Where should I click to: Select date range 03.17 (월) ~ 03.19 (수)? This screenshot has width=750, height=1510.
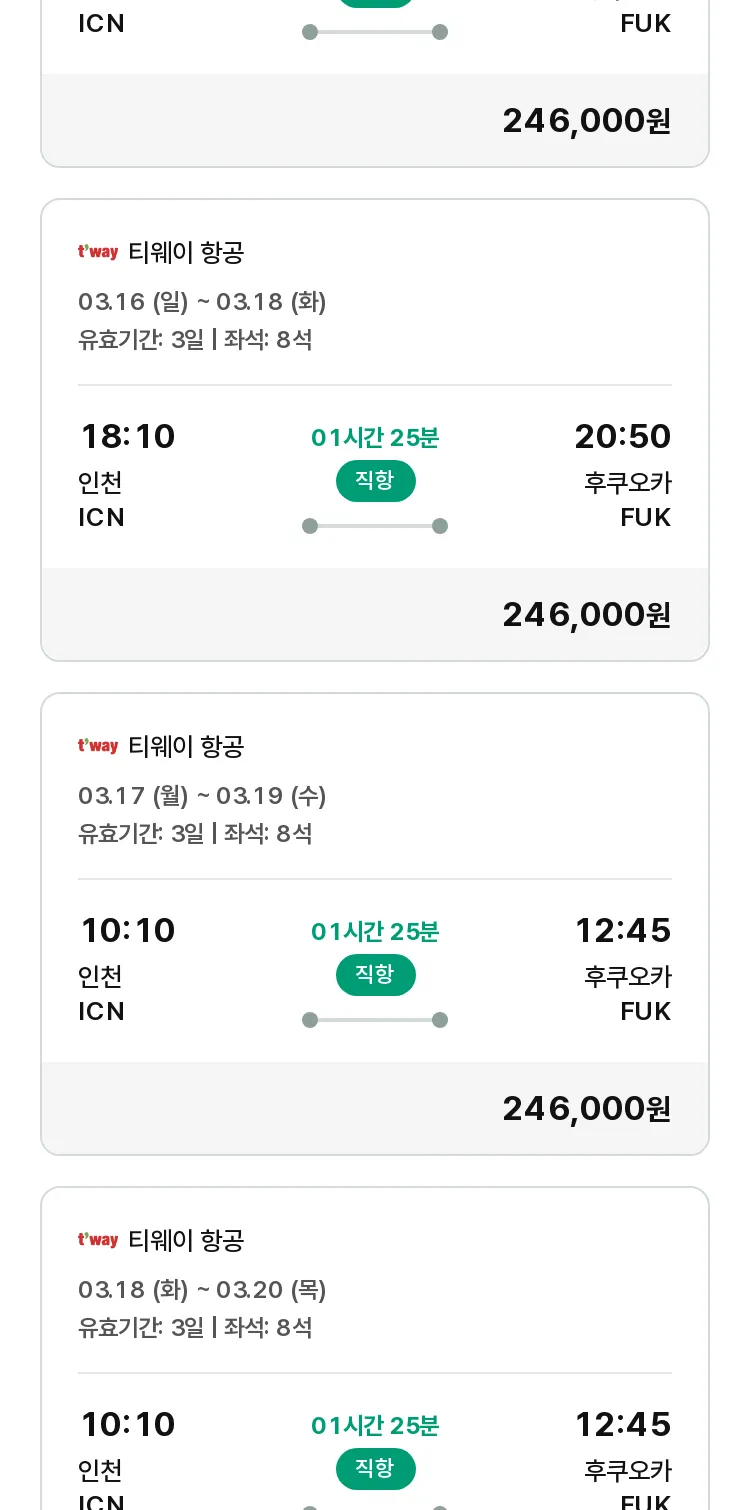pyautogui.click(x=202, y=796)
